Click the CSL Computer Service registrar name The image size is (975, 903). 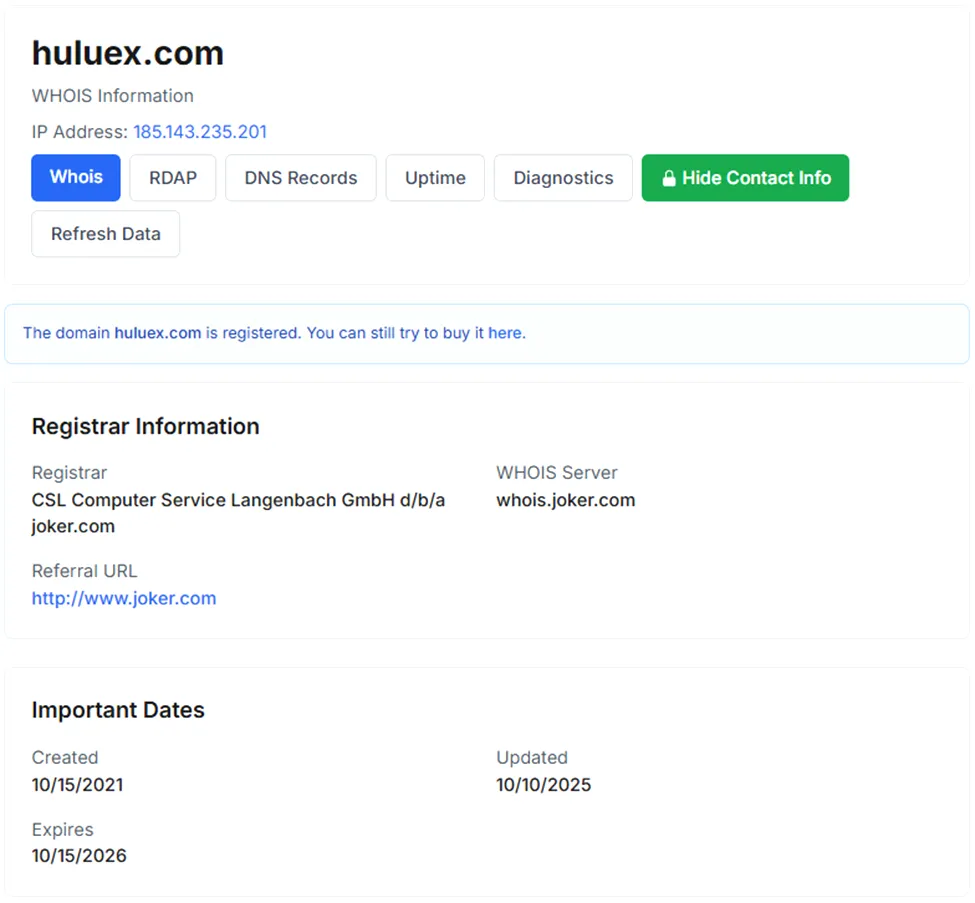pos(239,513)
